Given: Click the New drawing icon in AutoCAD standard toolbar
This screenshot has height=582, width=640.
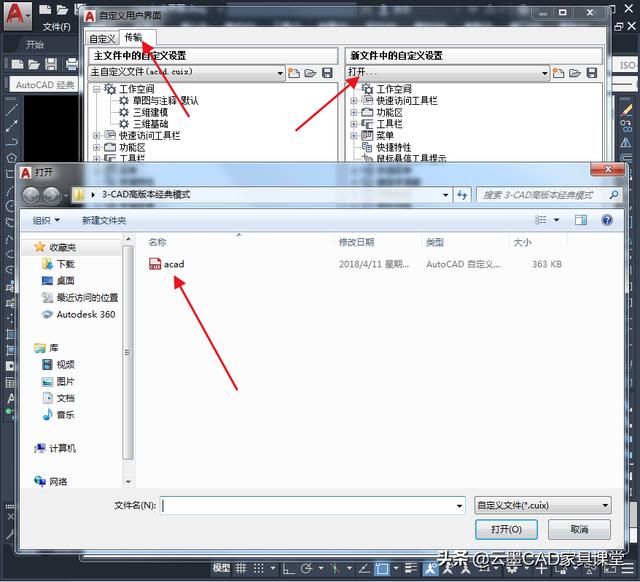Looking at the screenshot, I should 17,64.
